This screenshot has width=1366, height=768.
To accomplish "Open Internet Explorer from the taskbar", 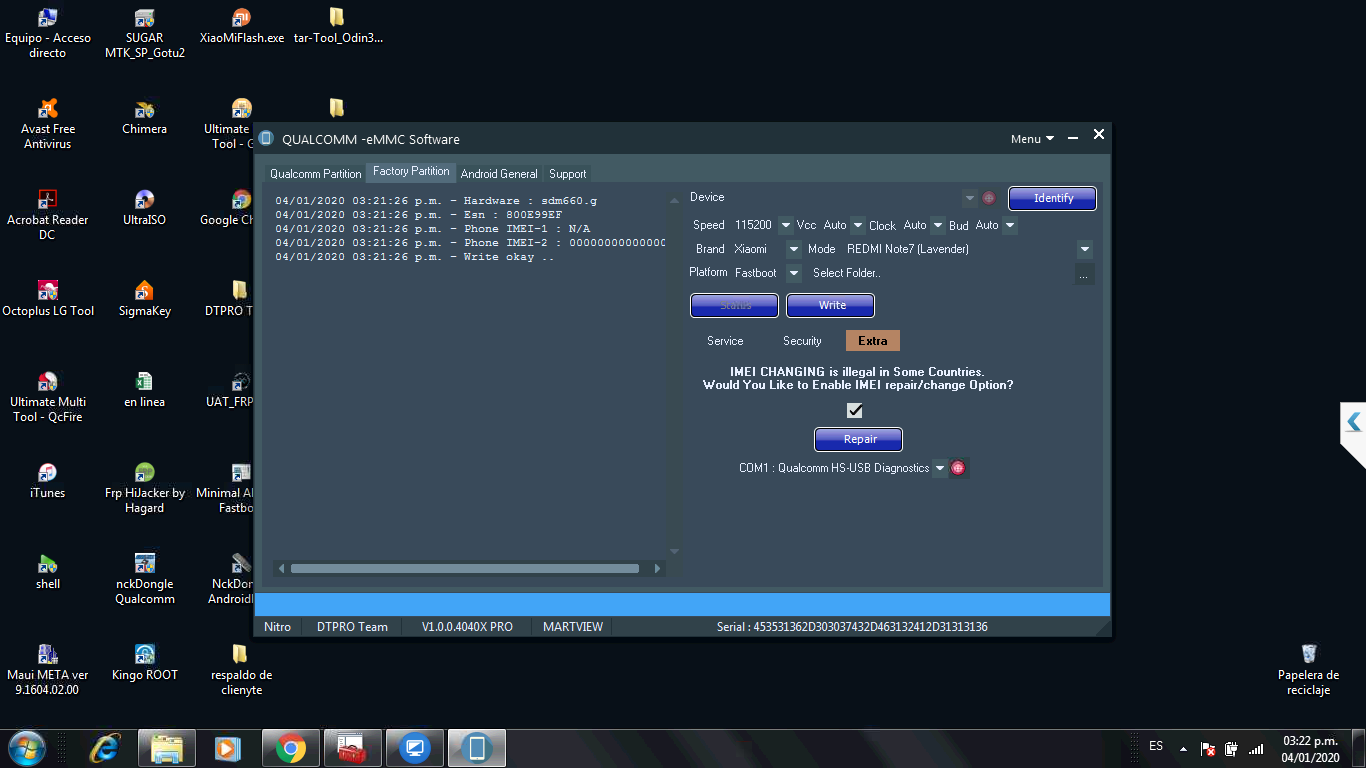I will coord(105,748).
